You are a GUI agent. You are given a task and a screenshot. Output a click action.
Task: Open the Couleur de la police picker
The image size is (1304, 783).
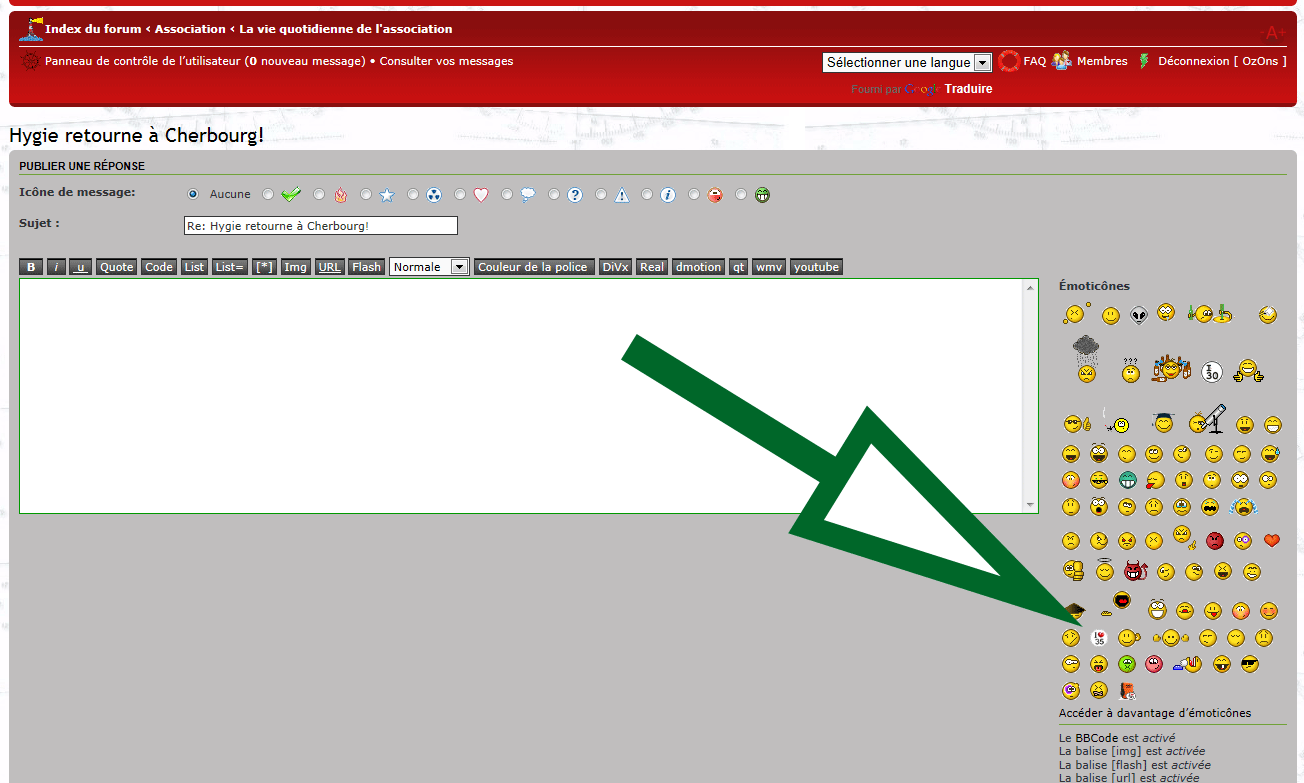click(x=533, y=267)
